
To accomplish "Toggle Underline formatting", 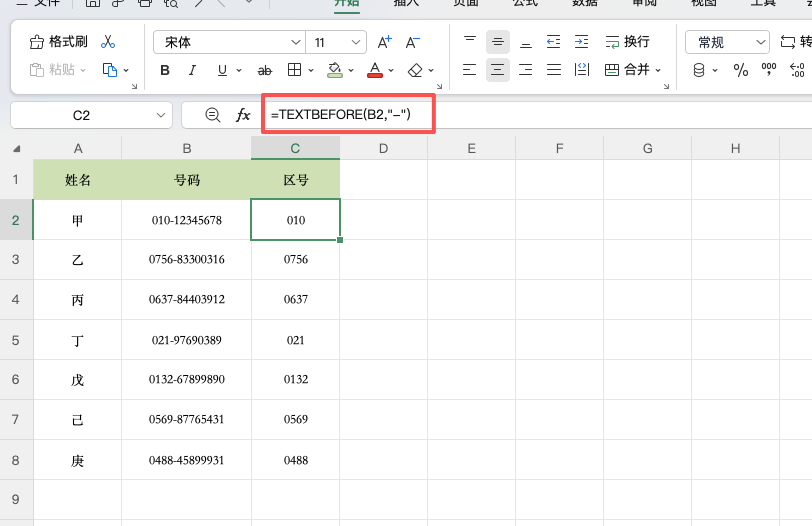I will [x=222, y=70].
